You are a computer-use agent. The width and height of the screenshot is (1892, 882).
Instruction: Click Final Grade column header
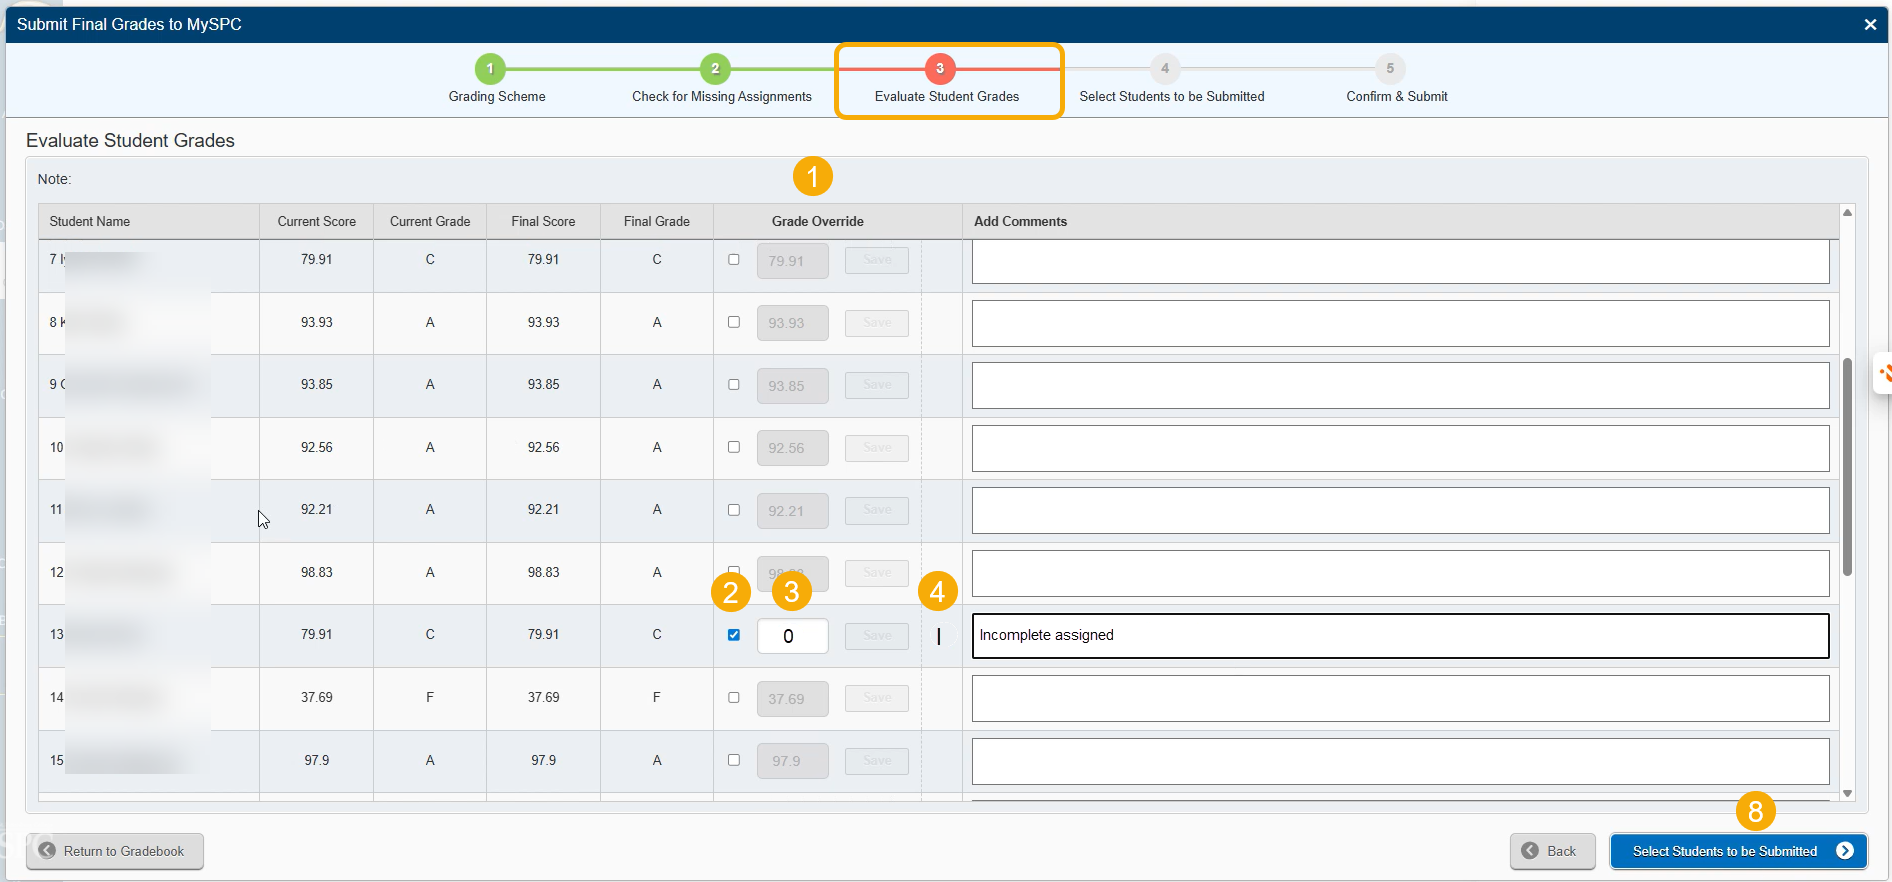657,222
